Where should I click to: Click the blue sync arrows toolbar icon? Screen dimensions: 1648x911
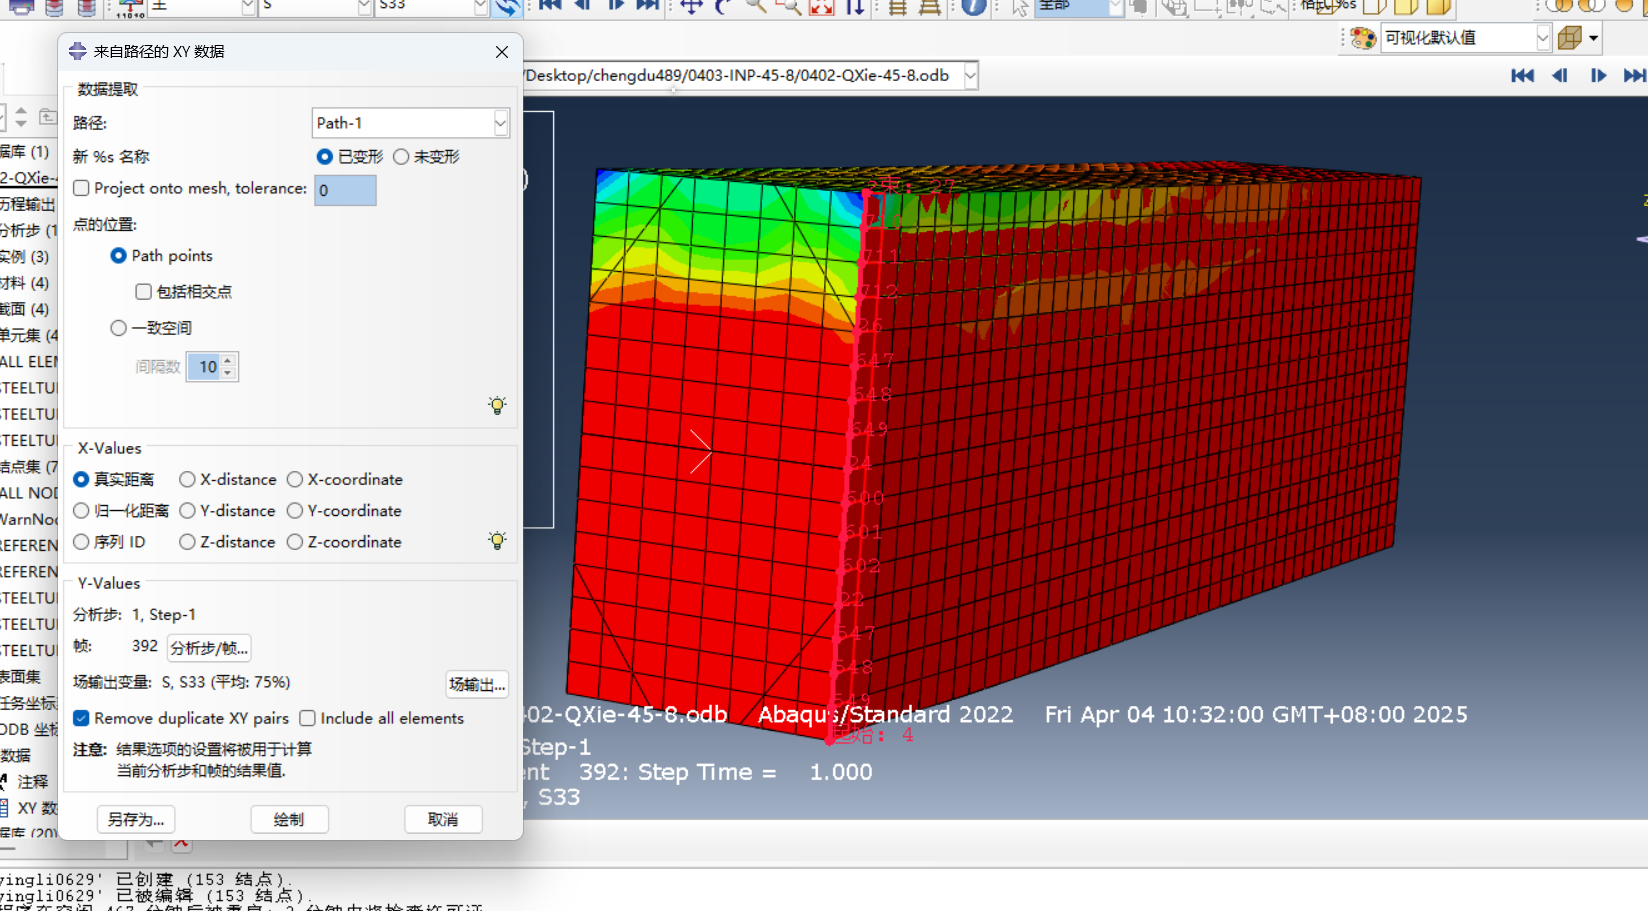click(508, 6)
